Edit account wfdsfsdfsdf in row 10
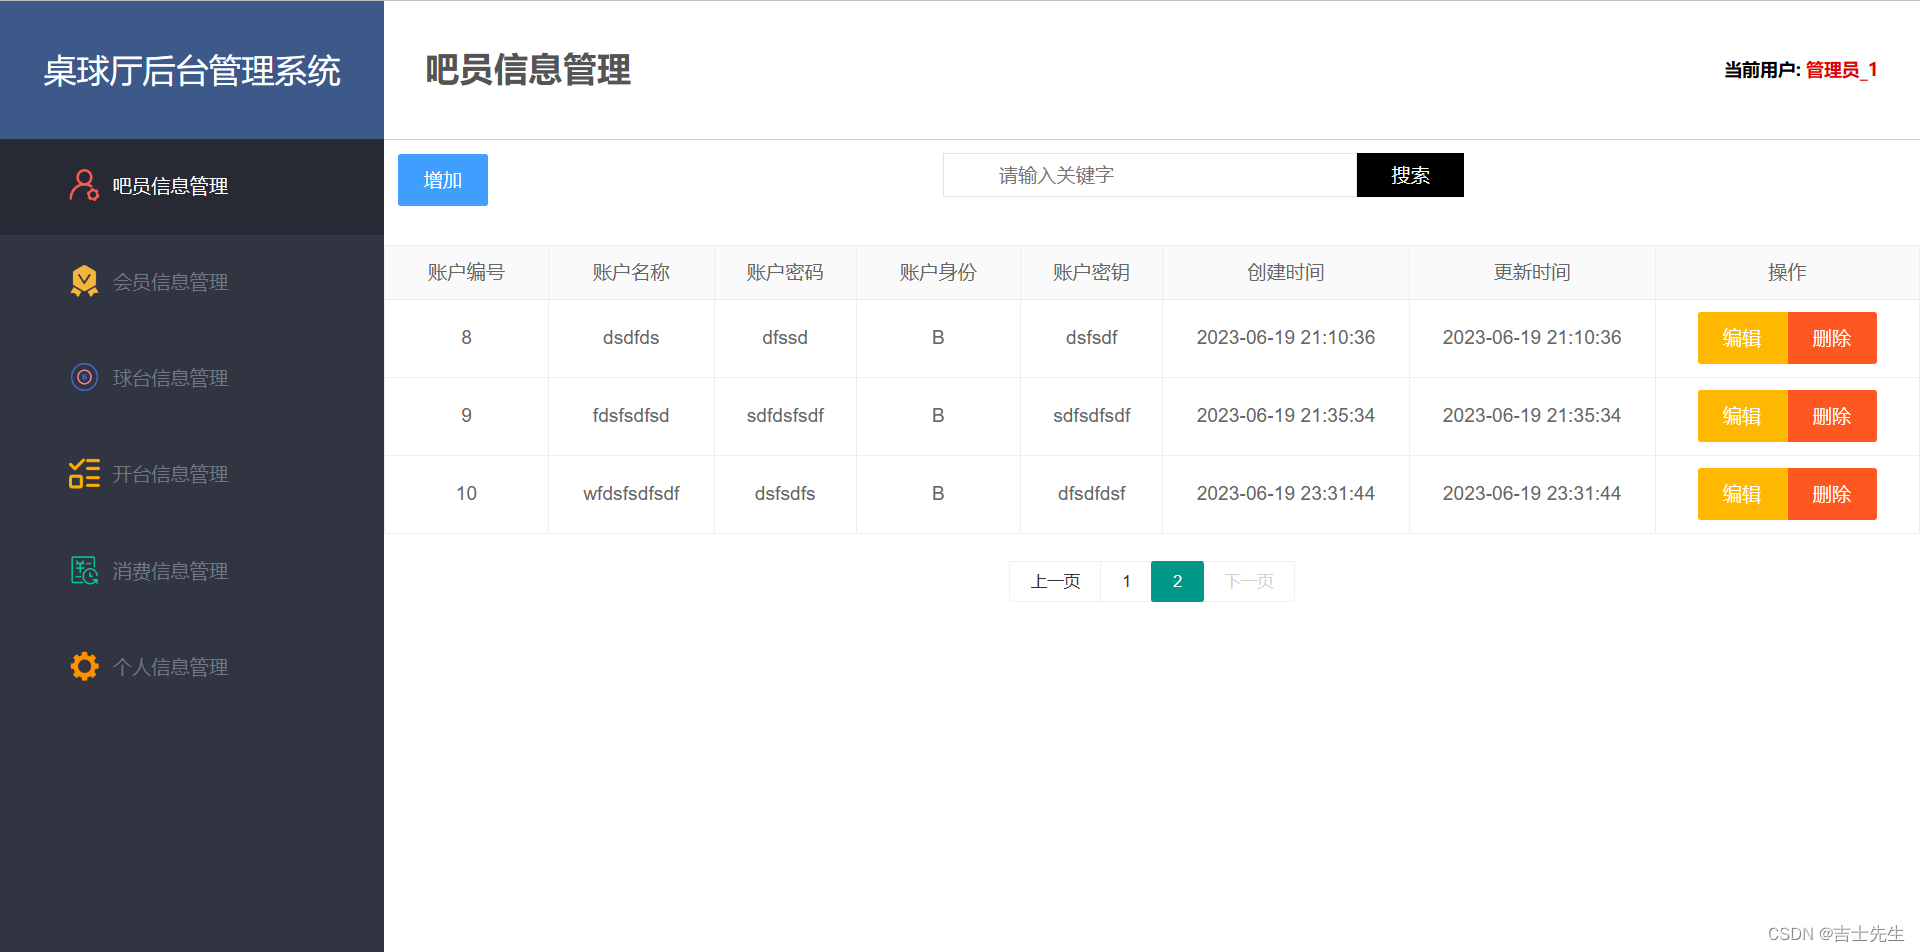The image size is (1920, 952). (1742, 493)
